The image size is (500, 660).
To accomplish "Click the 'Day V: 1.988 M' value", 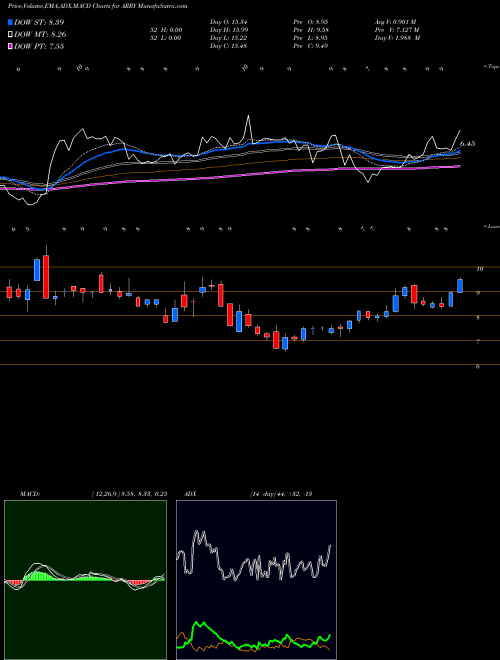I will [x=398, y=38].
